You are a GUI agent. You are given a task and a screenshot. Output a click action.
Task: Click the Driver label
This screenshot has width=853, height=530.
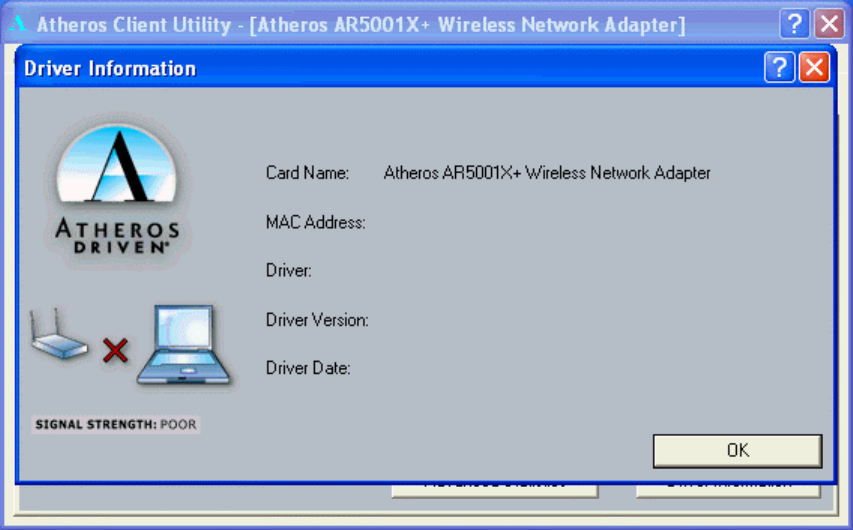pyautogui.click(x=289, y=270)
